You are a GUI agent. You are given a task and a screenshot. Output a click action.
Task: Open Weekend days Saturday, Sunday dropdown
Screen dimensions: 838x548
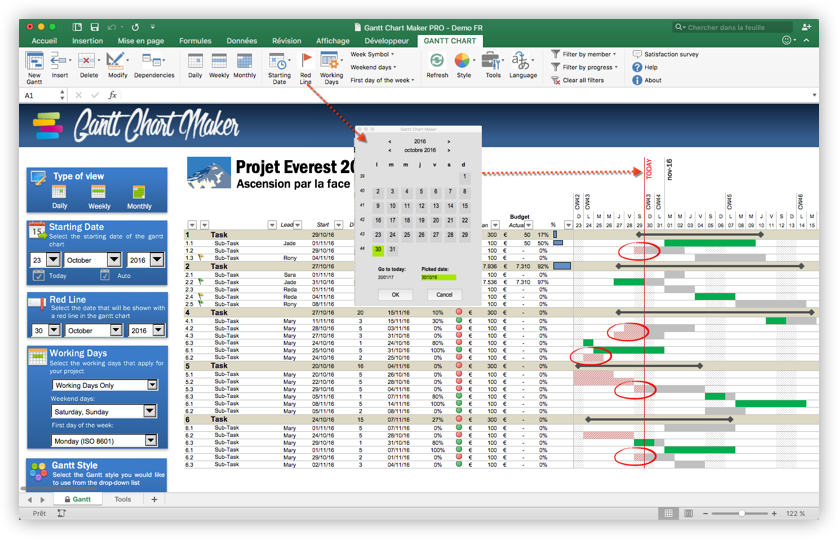pyautogui.click(x=150, y=411)
